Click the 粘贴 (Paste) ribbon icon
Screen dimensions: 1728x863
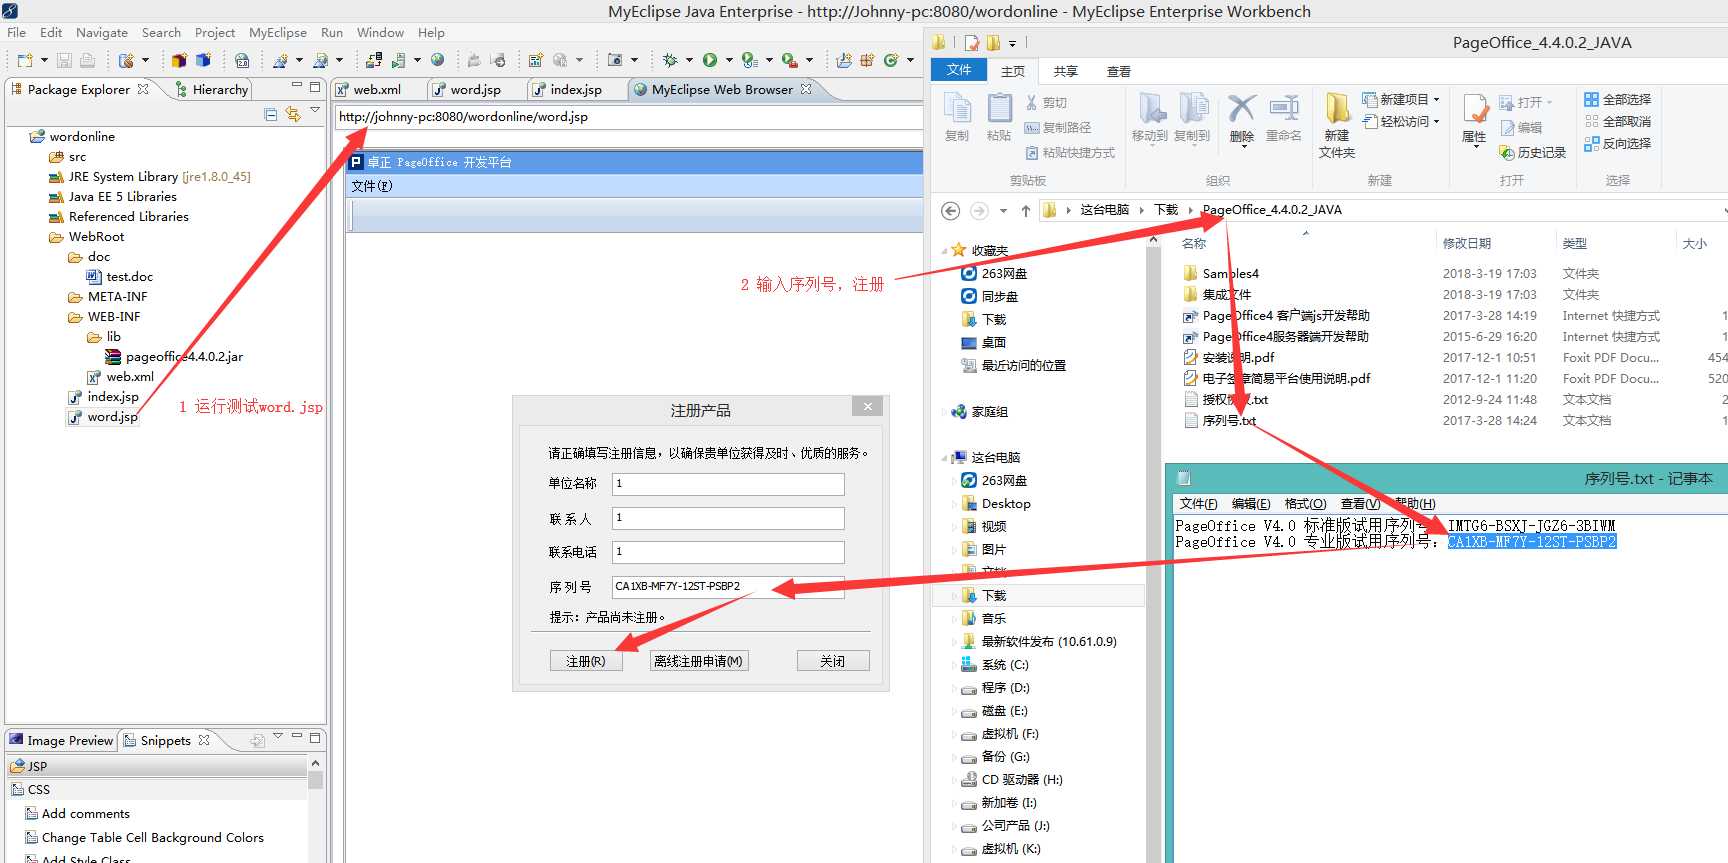pos(999,118)
